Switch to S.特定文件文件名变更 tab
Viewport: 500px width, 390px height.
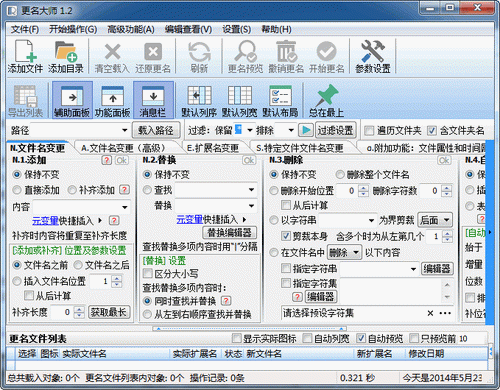click(x=300, y=148)
